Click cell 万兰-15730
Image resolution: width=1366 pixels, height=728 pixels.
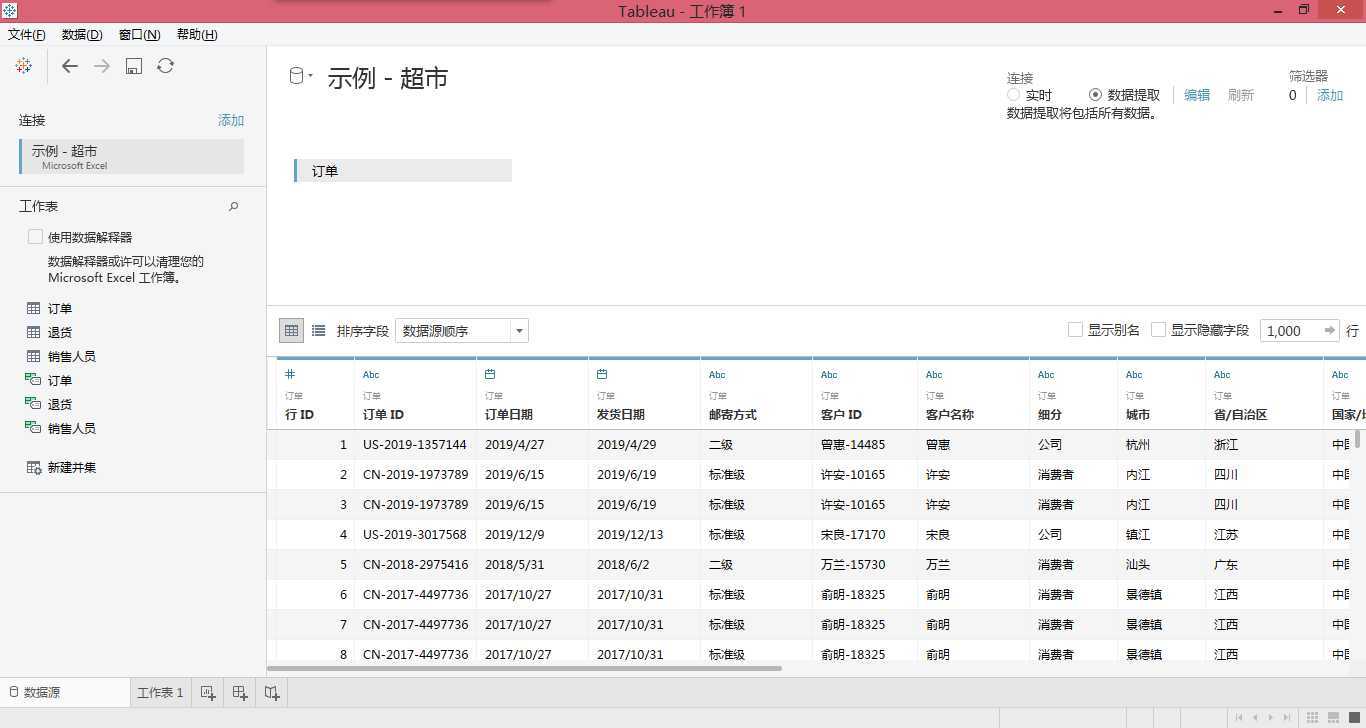coord(864,564)
